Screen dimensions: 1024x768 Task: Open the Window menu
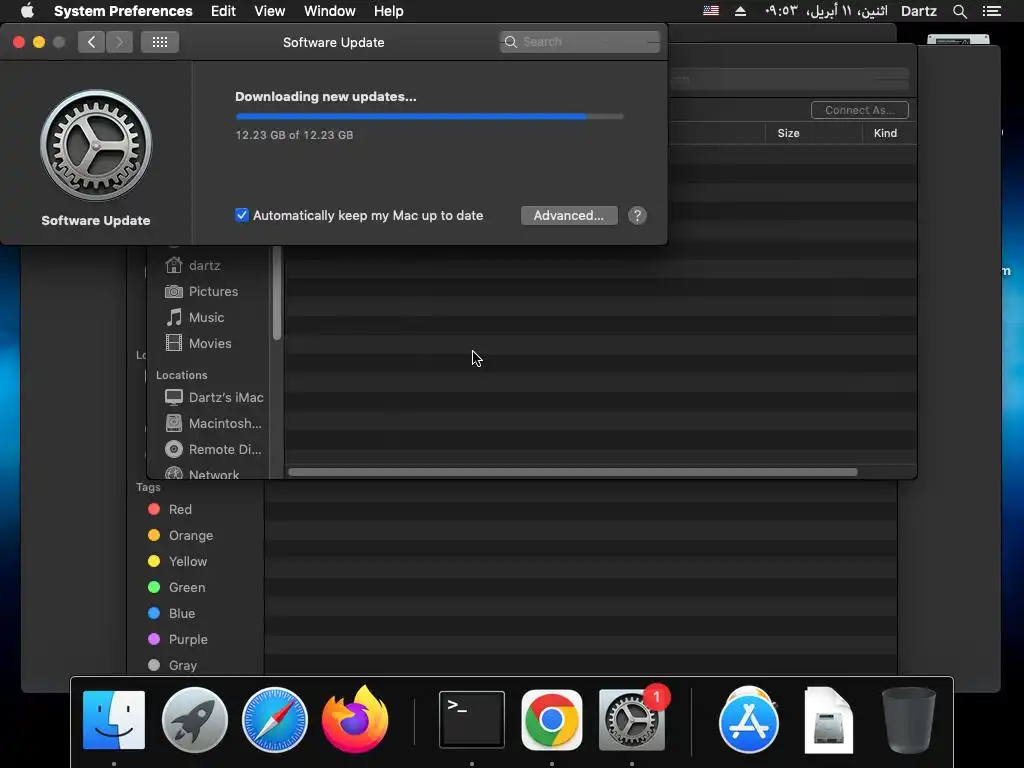[x=330, y=11]
